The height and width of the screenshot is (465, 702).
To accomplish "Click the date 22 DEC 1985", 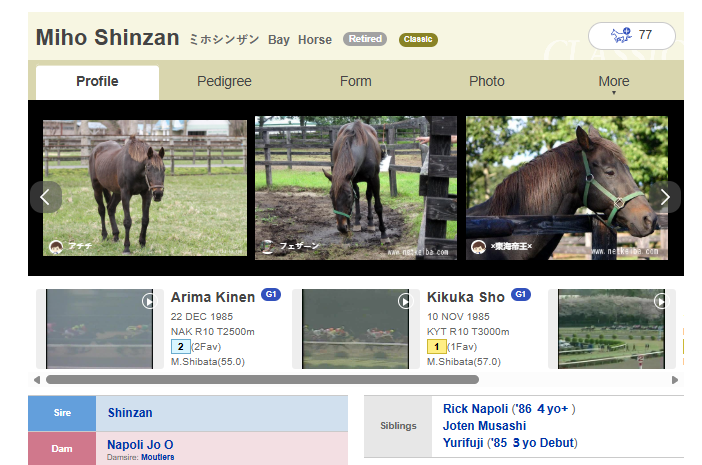I will tap(202, 317).
